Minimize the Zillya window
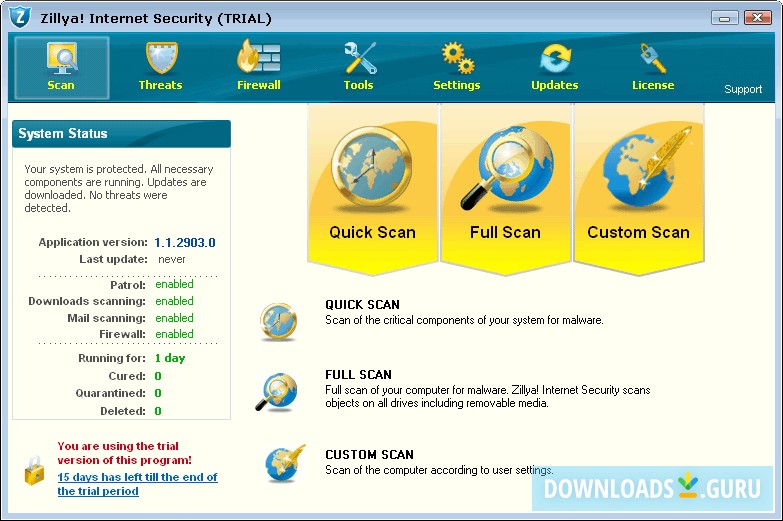Screen dimensions: 783x521 tap(725, 18)
